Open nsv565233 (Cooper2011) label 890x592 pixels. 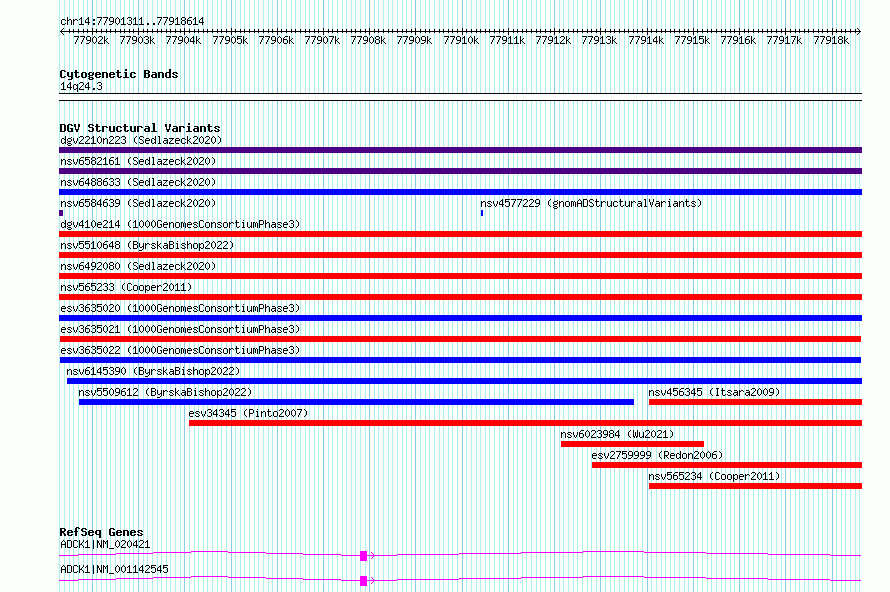(126, 287)
